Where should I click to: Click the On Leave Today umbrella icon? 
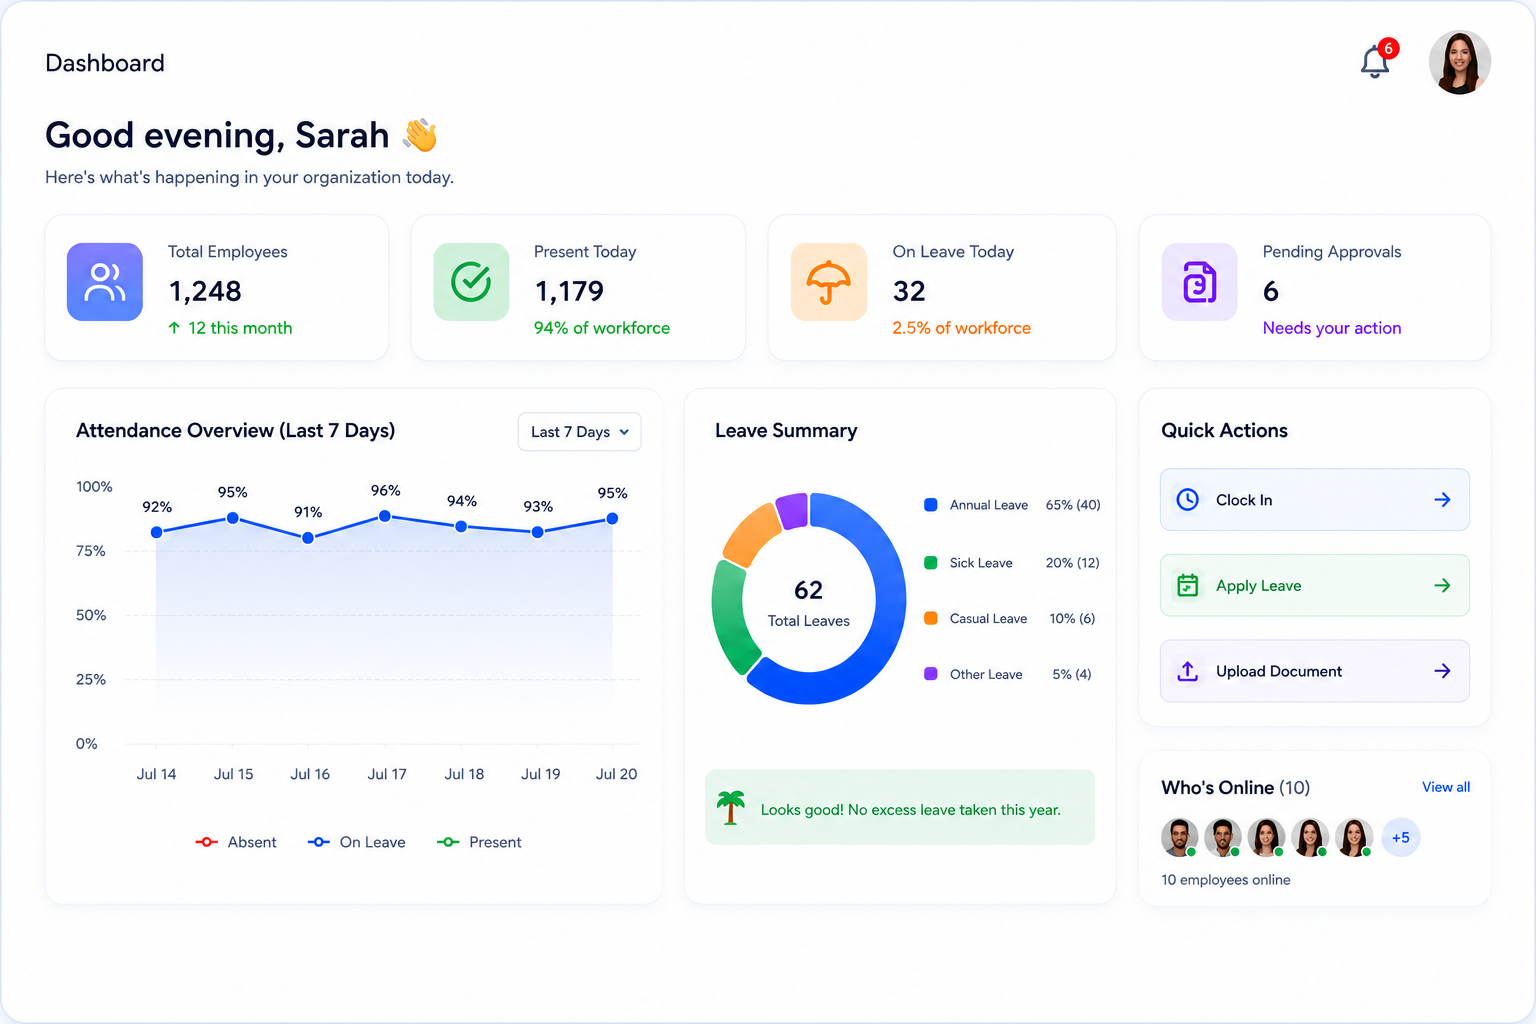point(829,282)
